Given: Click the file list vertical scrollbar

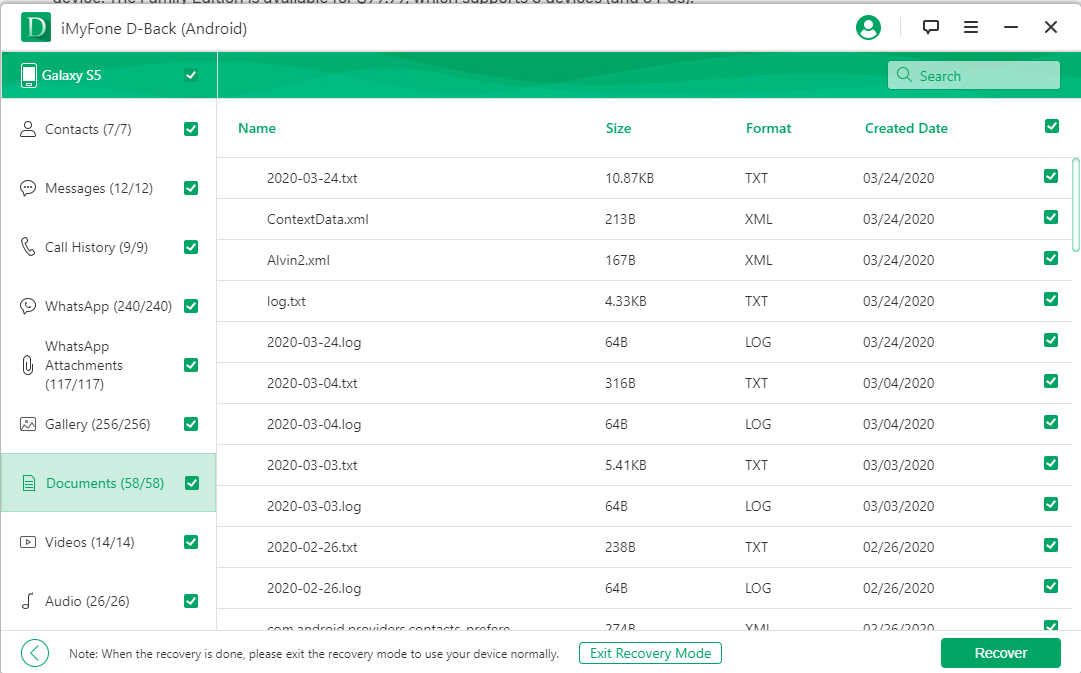Looking at the screenshot, I should coord(1075,205).
